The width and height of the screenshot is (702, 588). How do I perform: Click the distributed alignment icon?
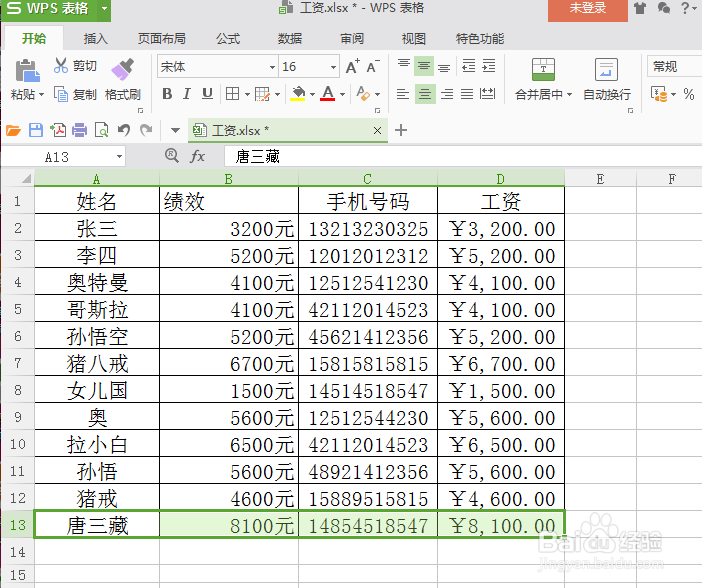point(487,94)
